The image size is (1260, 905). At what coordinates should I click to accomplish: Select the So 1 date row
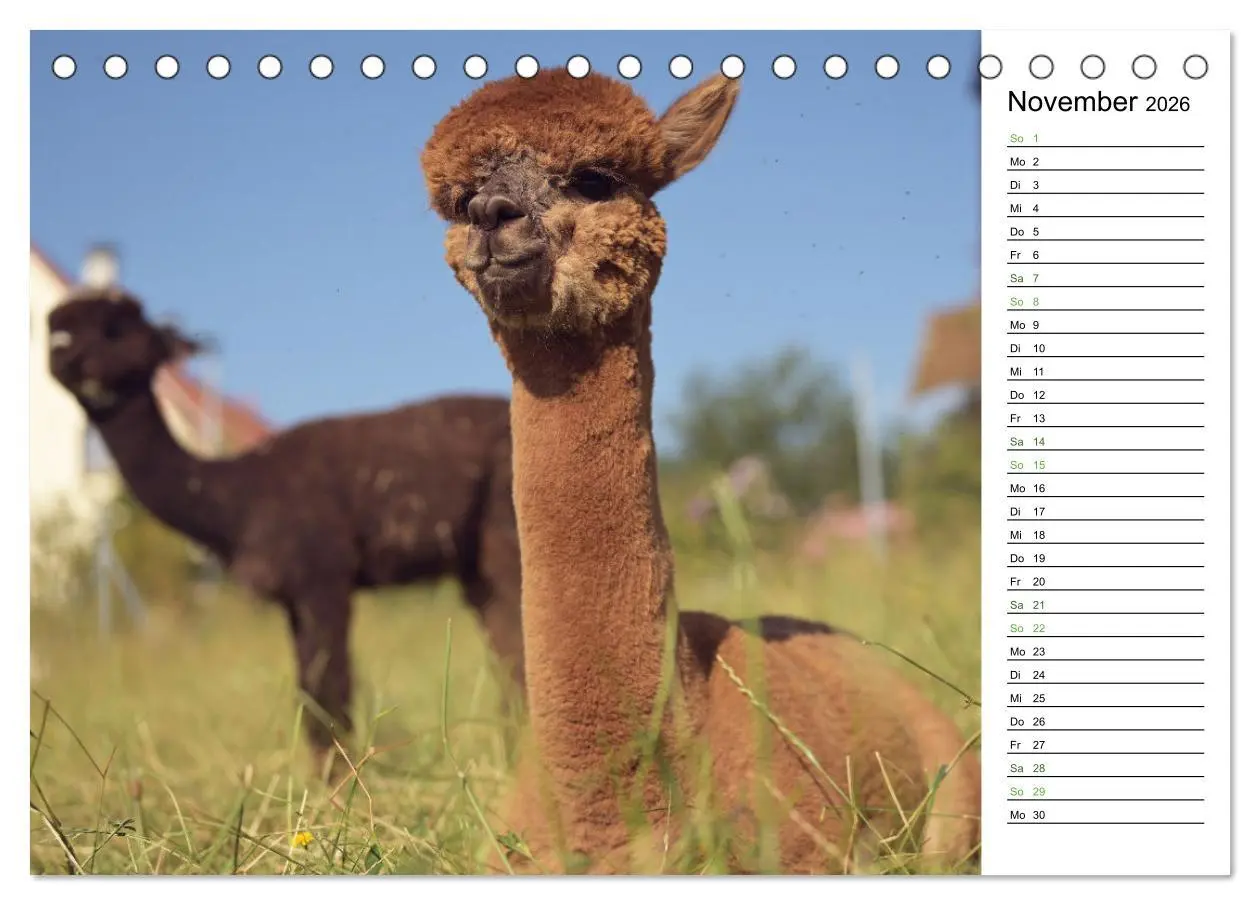click(x=1105, y=138)
